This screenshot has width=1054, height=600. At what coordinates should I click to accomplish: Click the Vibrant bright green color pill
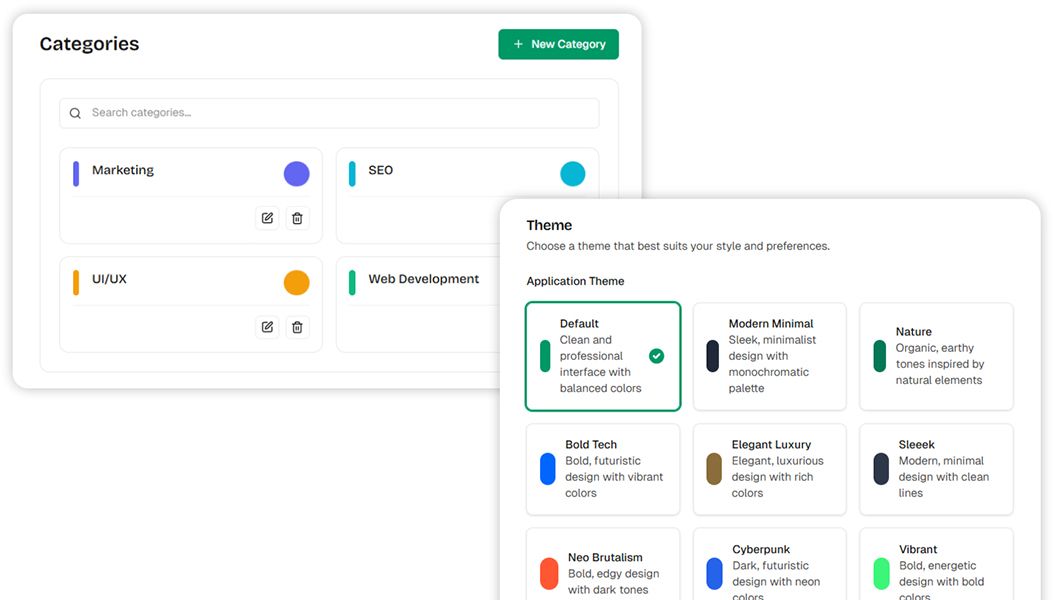click(x=881, y=573)
